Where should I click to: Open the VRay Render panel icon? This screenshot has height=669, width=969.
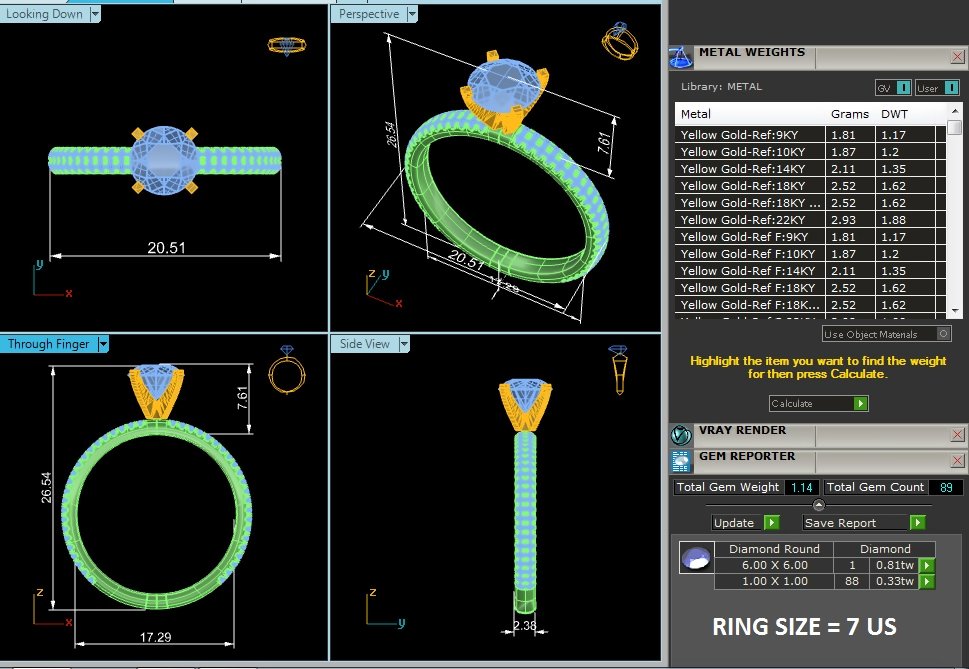(x=681, y=435)
